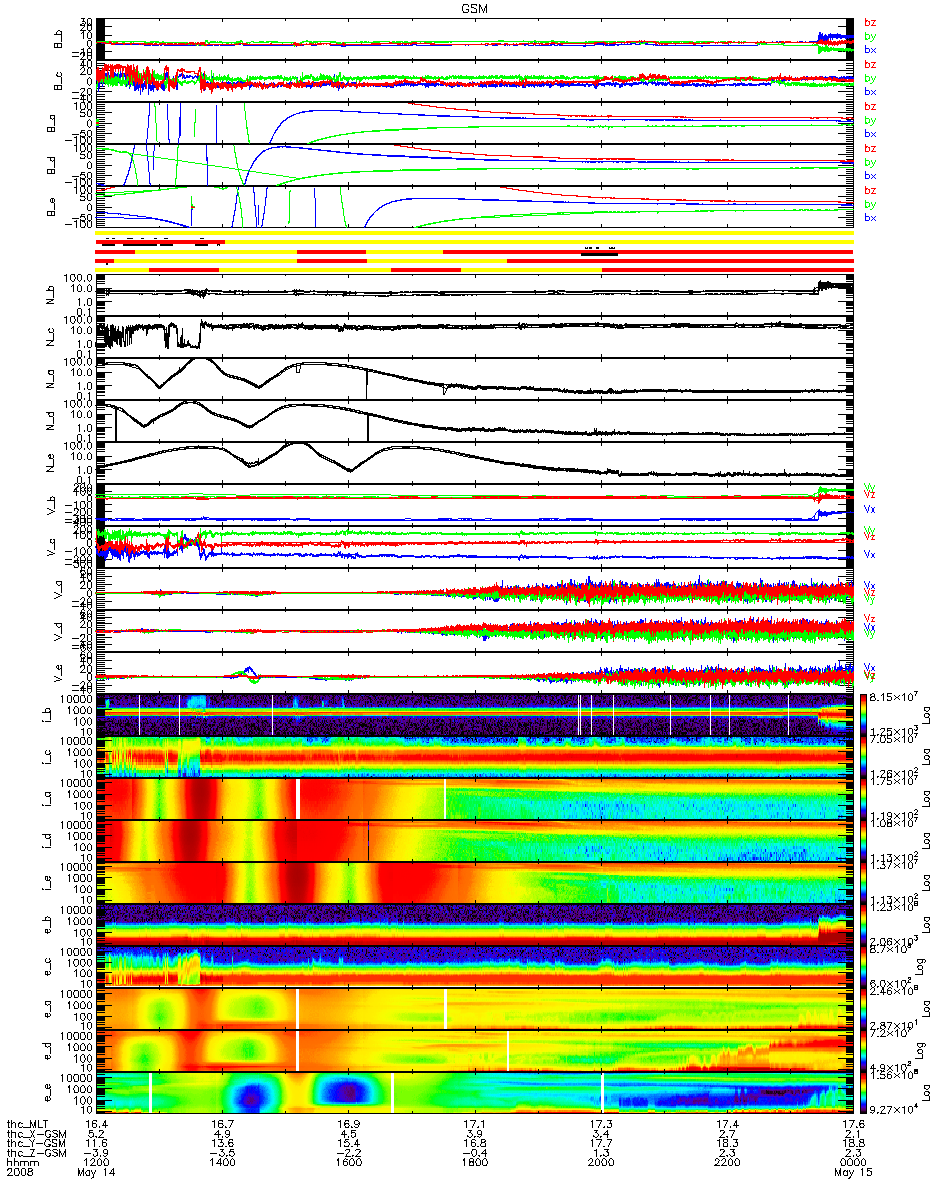Select Y-GSM value 18.8
Viewport: 930px width, 1200px height.
click(853, 1145)
